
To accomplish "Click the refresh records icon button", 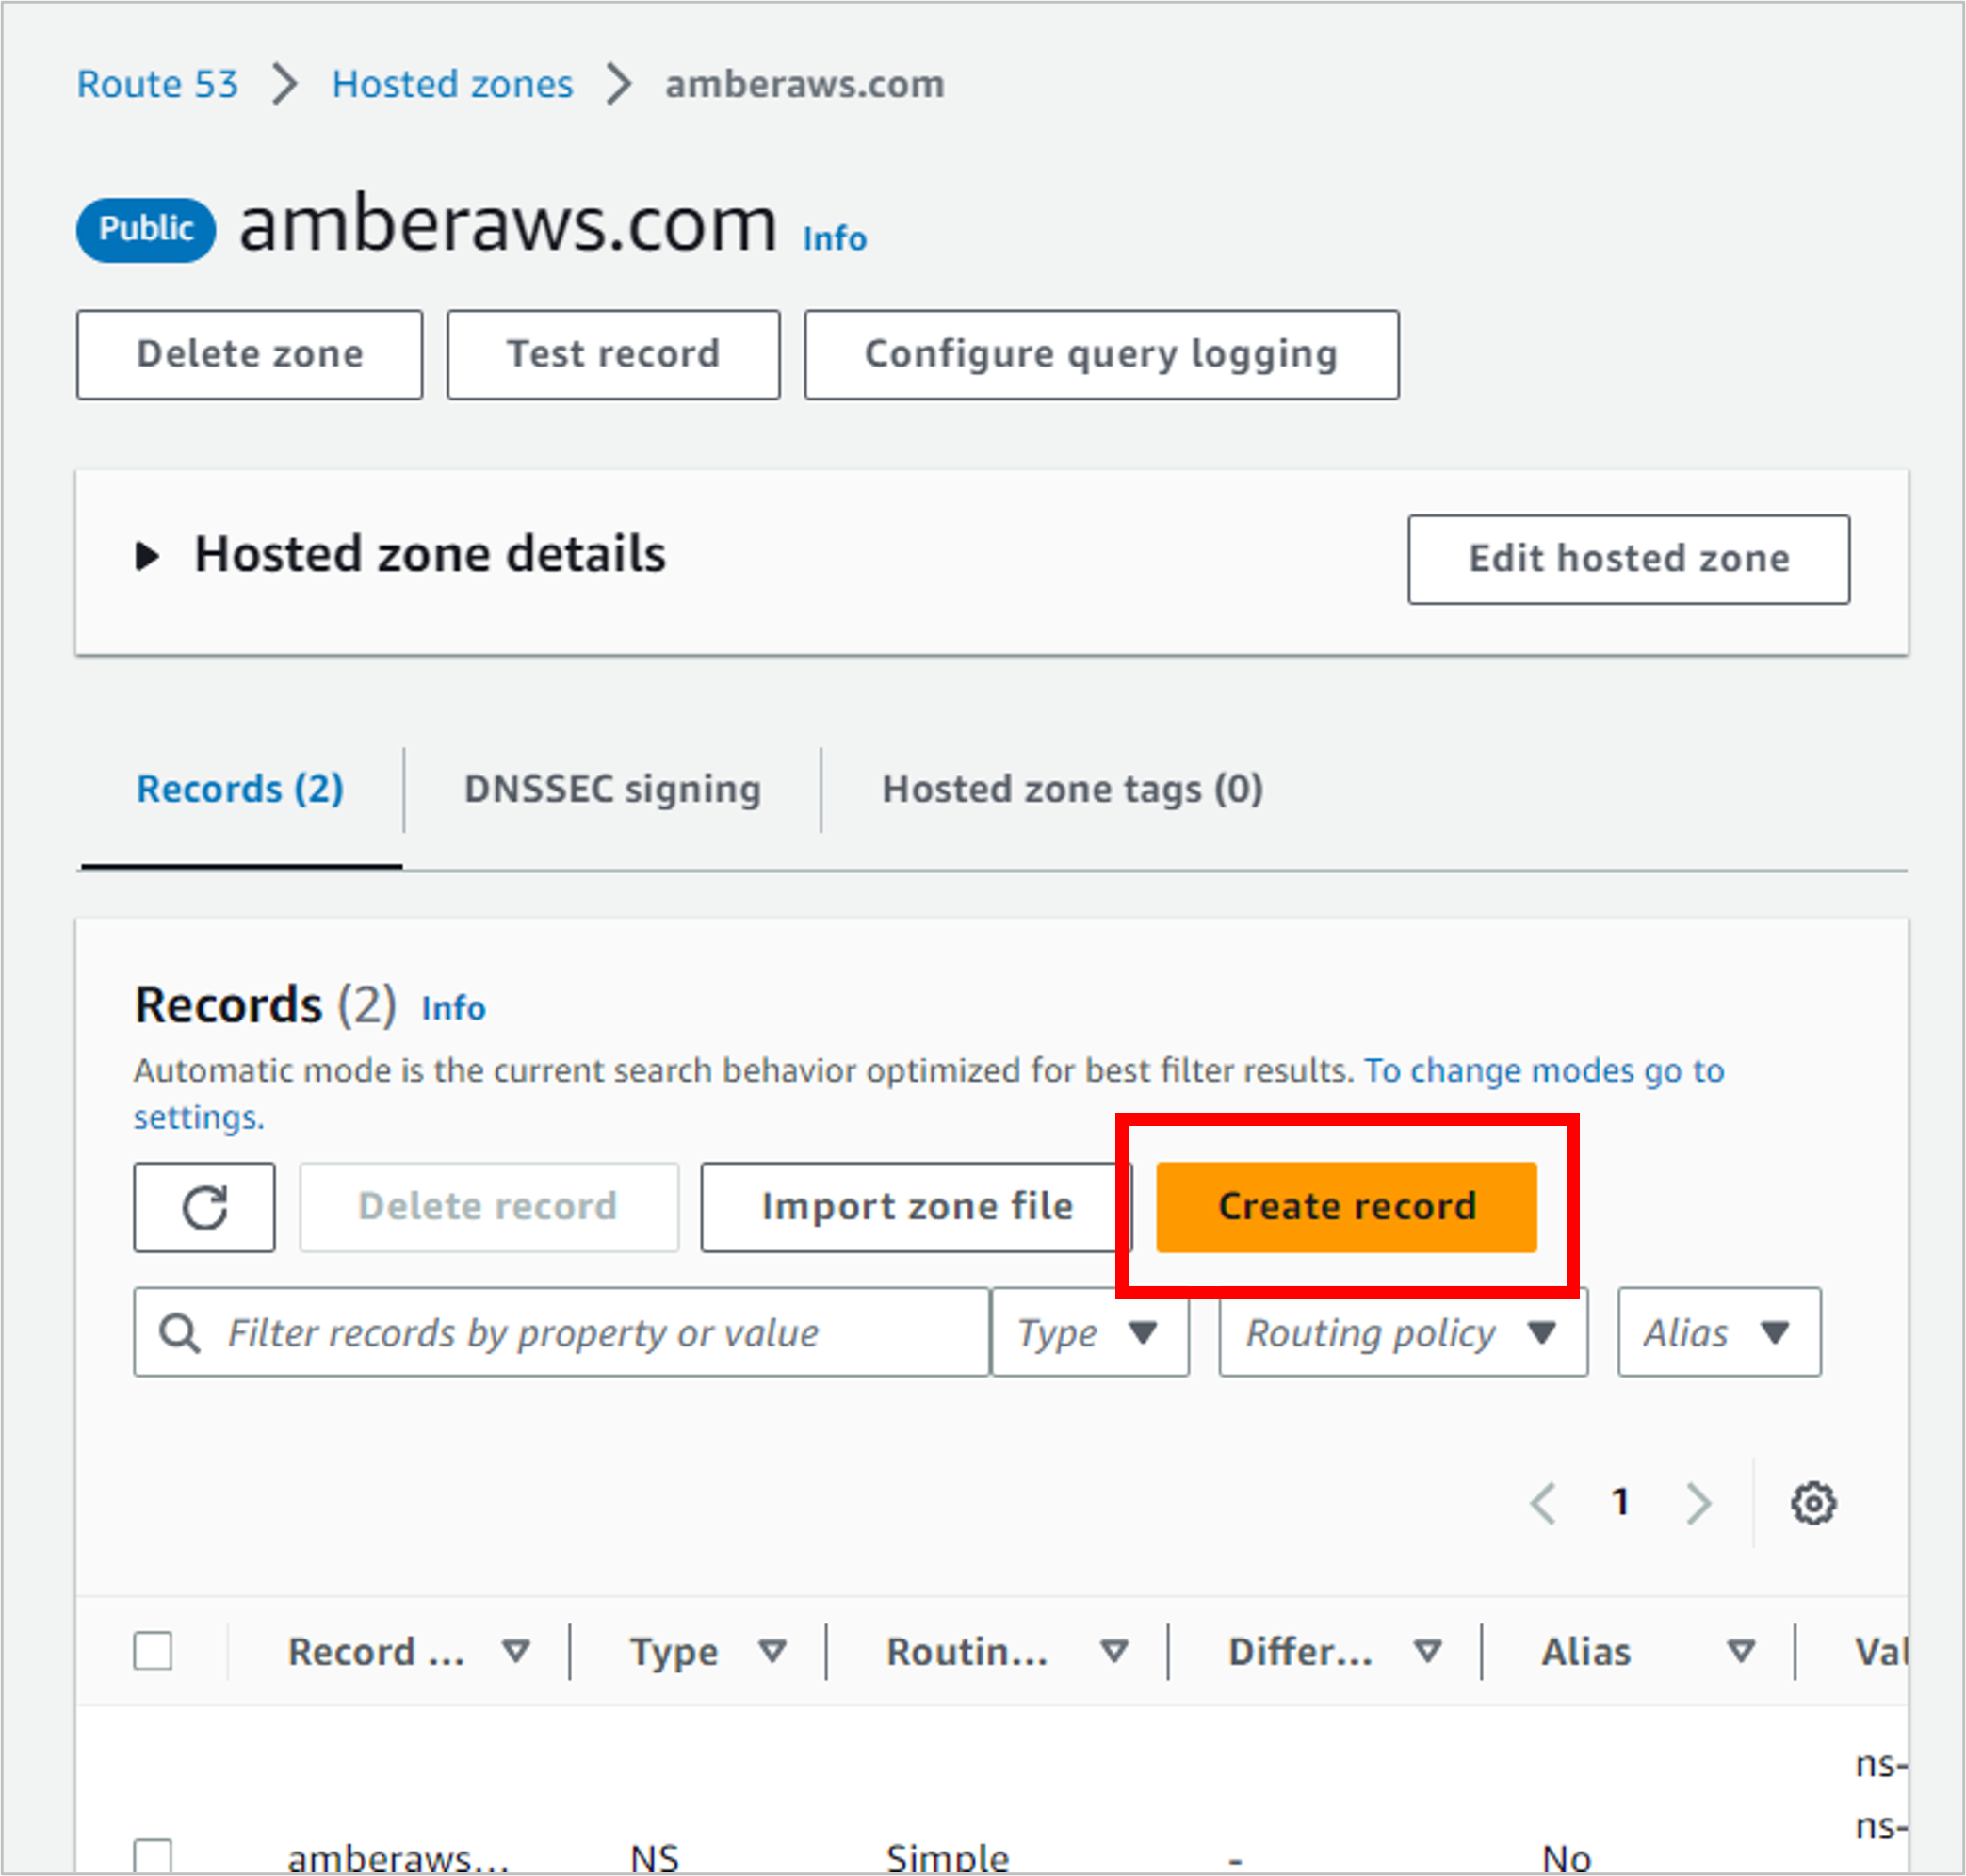I will (x=204, y=1207).
